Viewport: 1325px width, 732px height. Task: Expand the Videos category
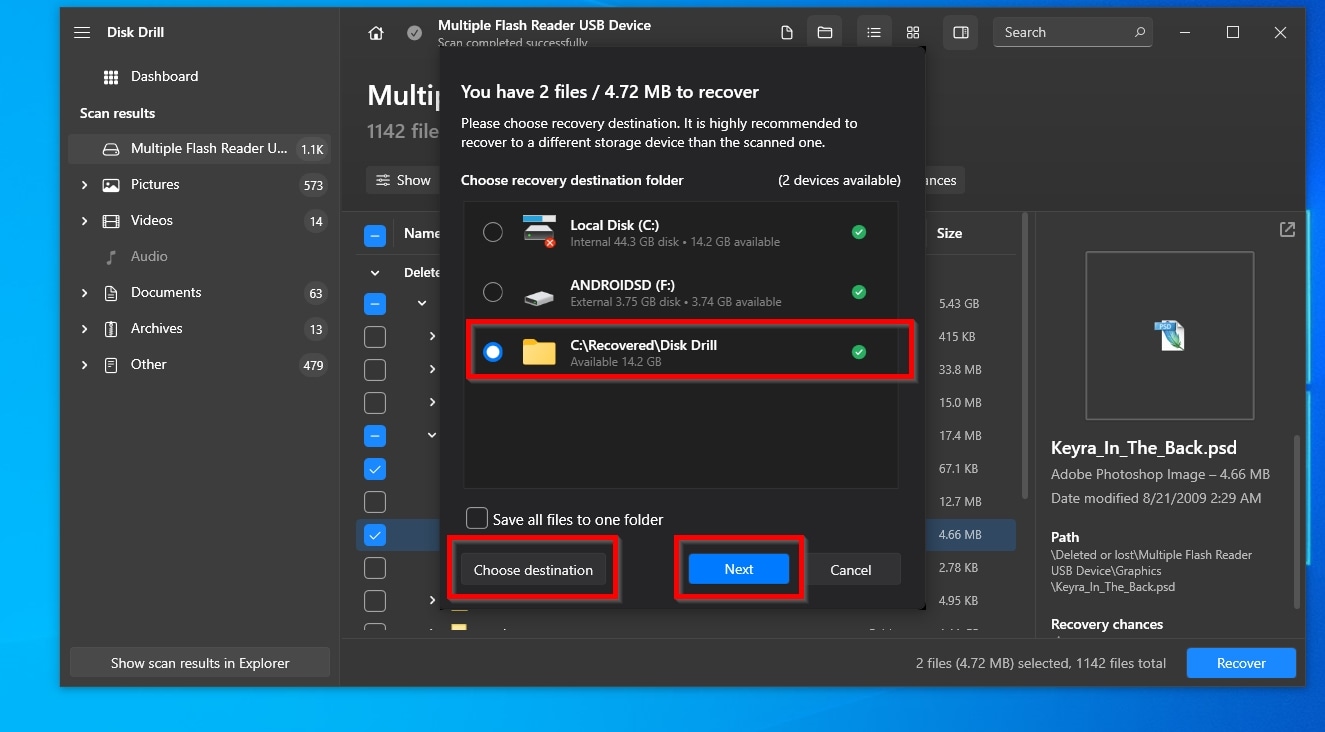(x=84, y=221)
